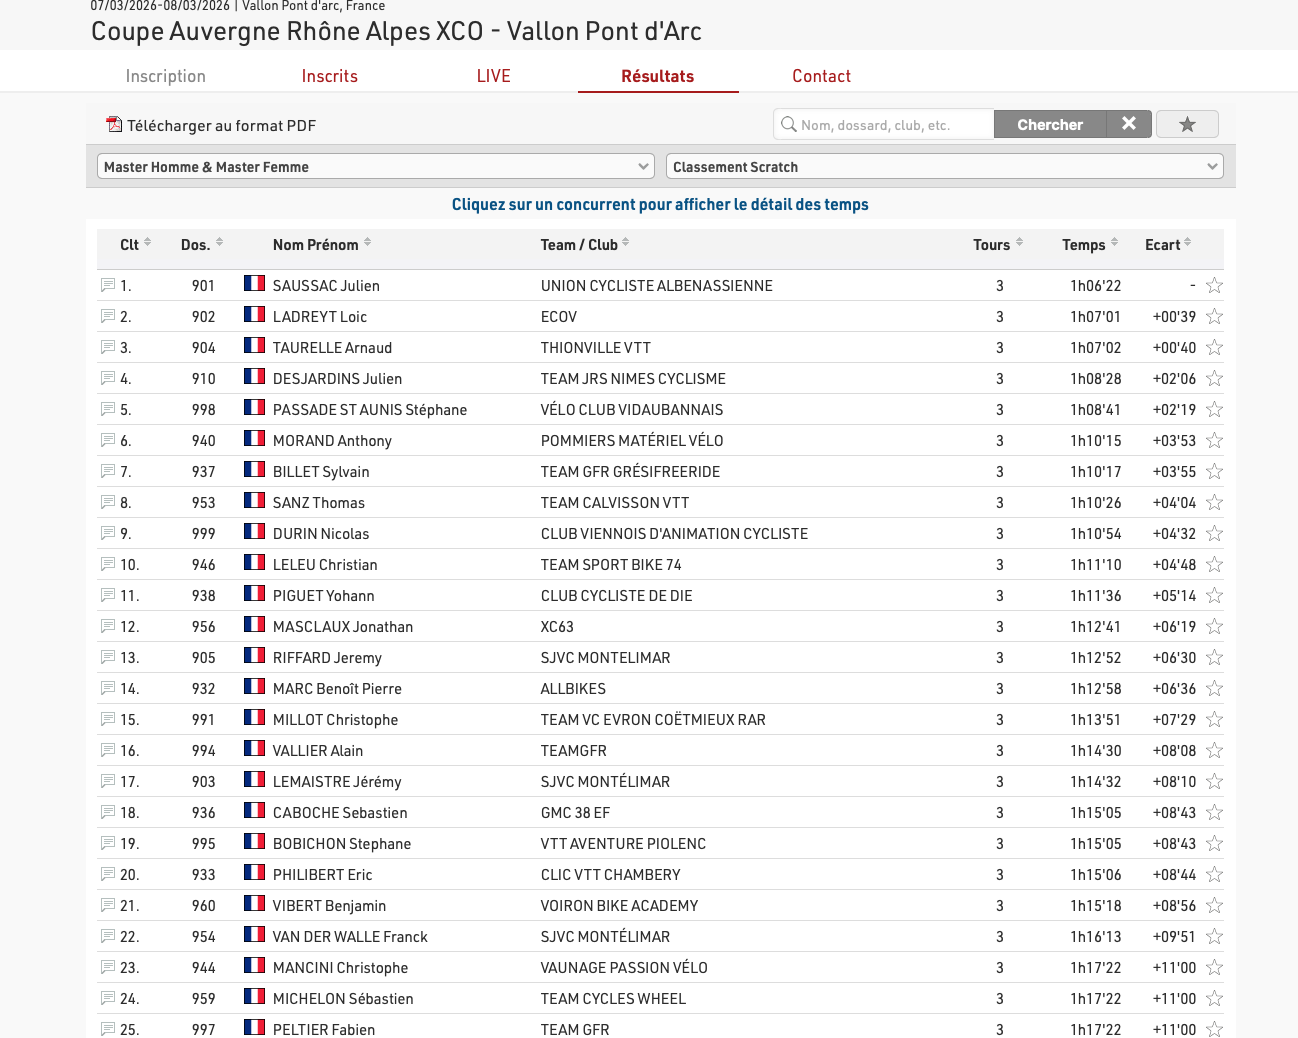The width and height of the screenshot is (1298, 1038).
Task: Switch to the Inscrits tab
Action: pos(329,76)
